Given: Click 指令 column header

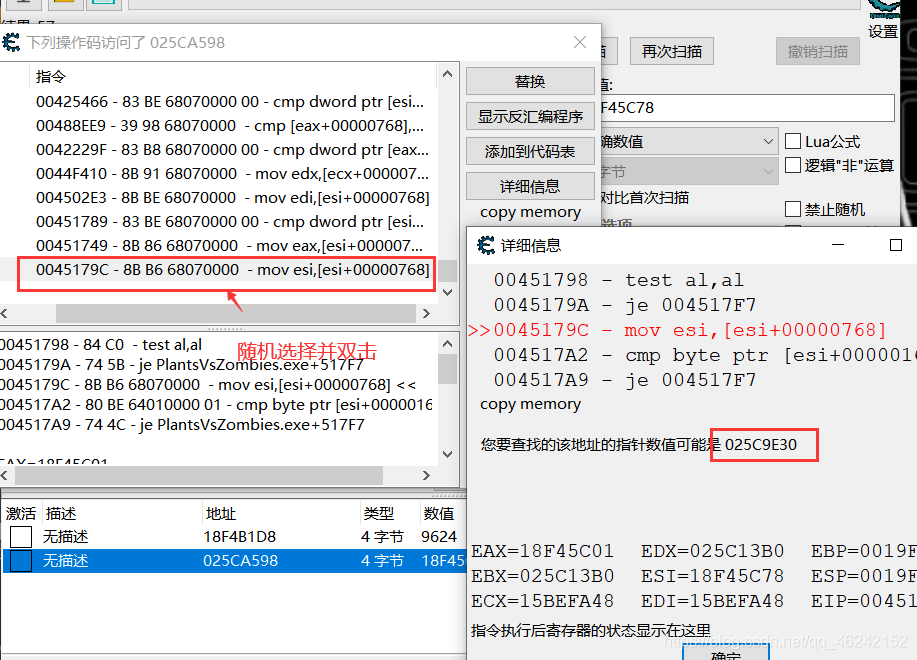Looking at the screenshot, I should pyautogui.click(x=51, y=77).
